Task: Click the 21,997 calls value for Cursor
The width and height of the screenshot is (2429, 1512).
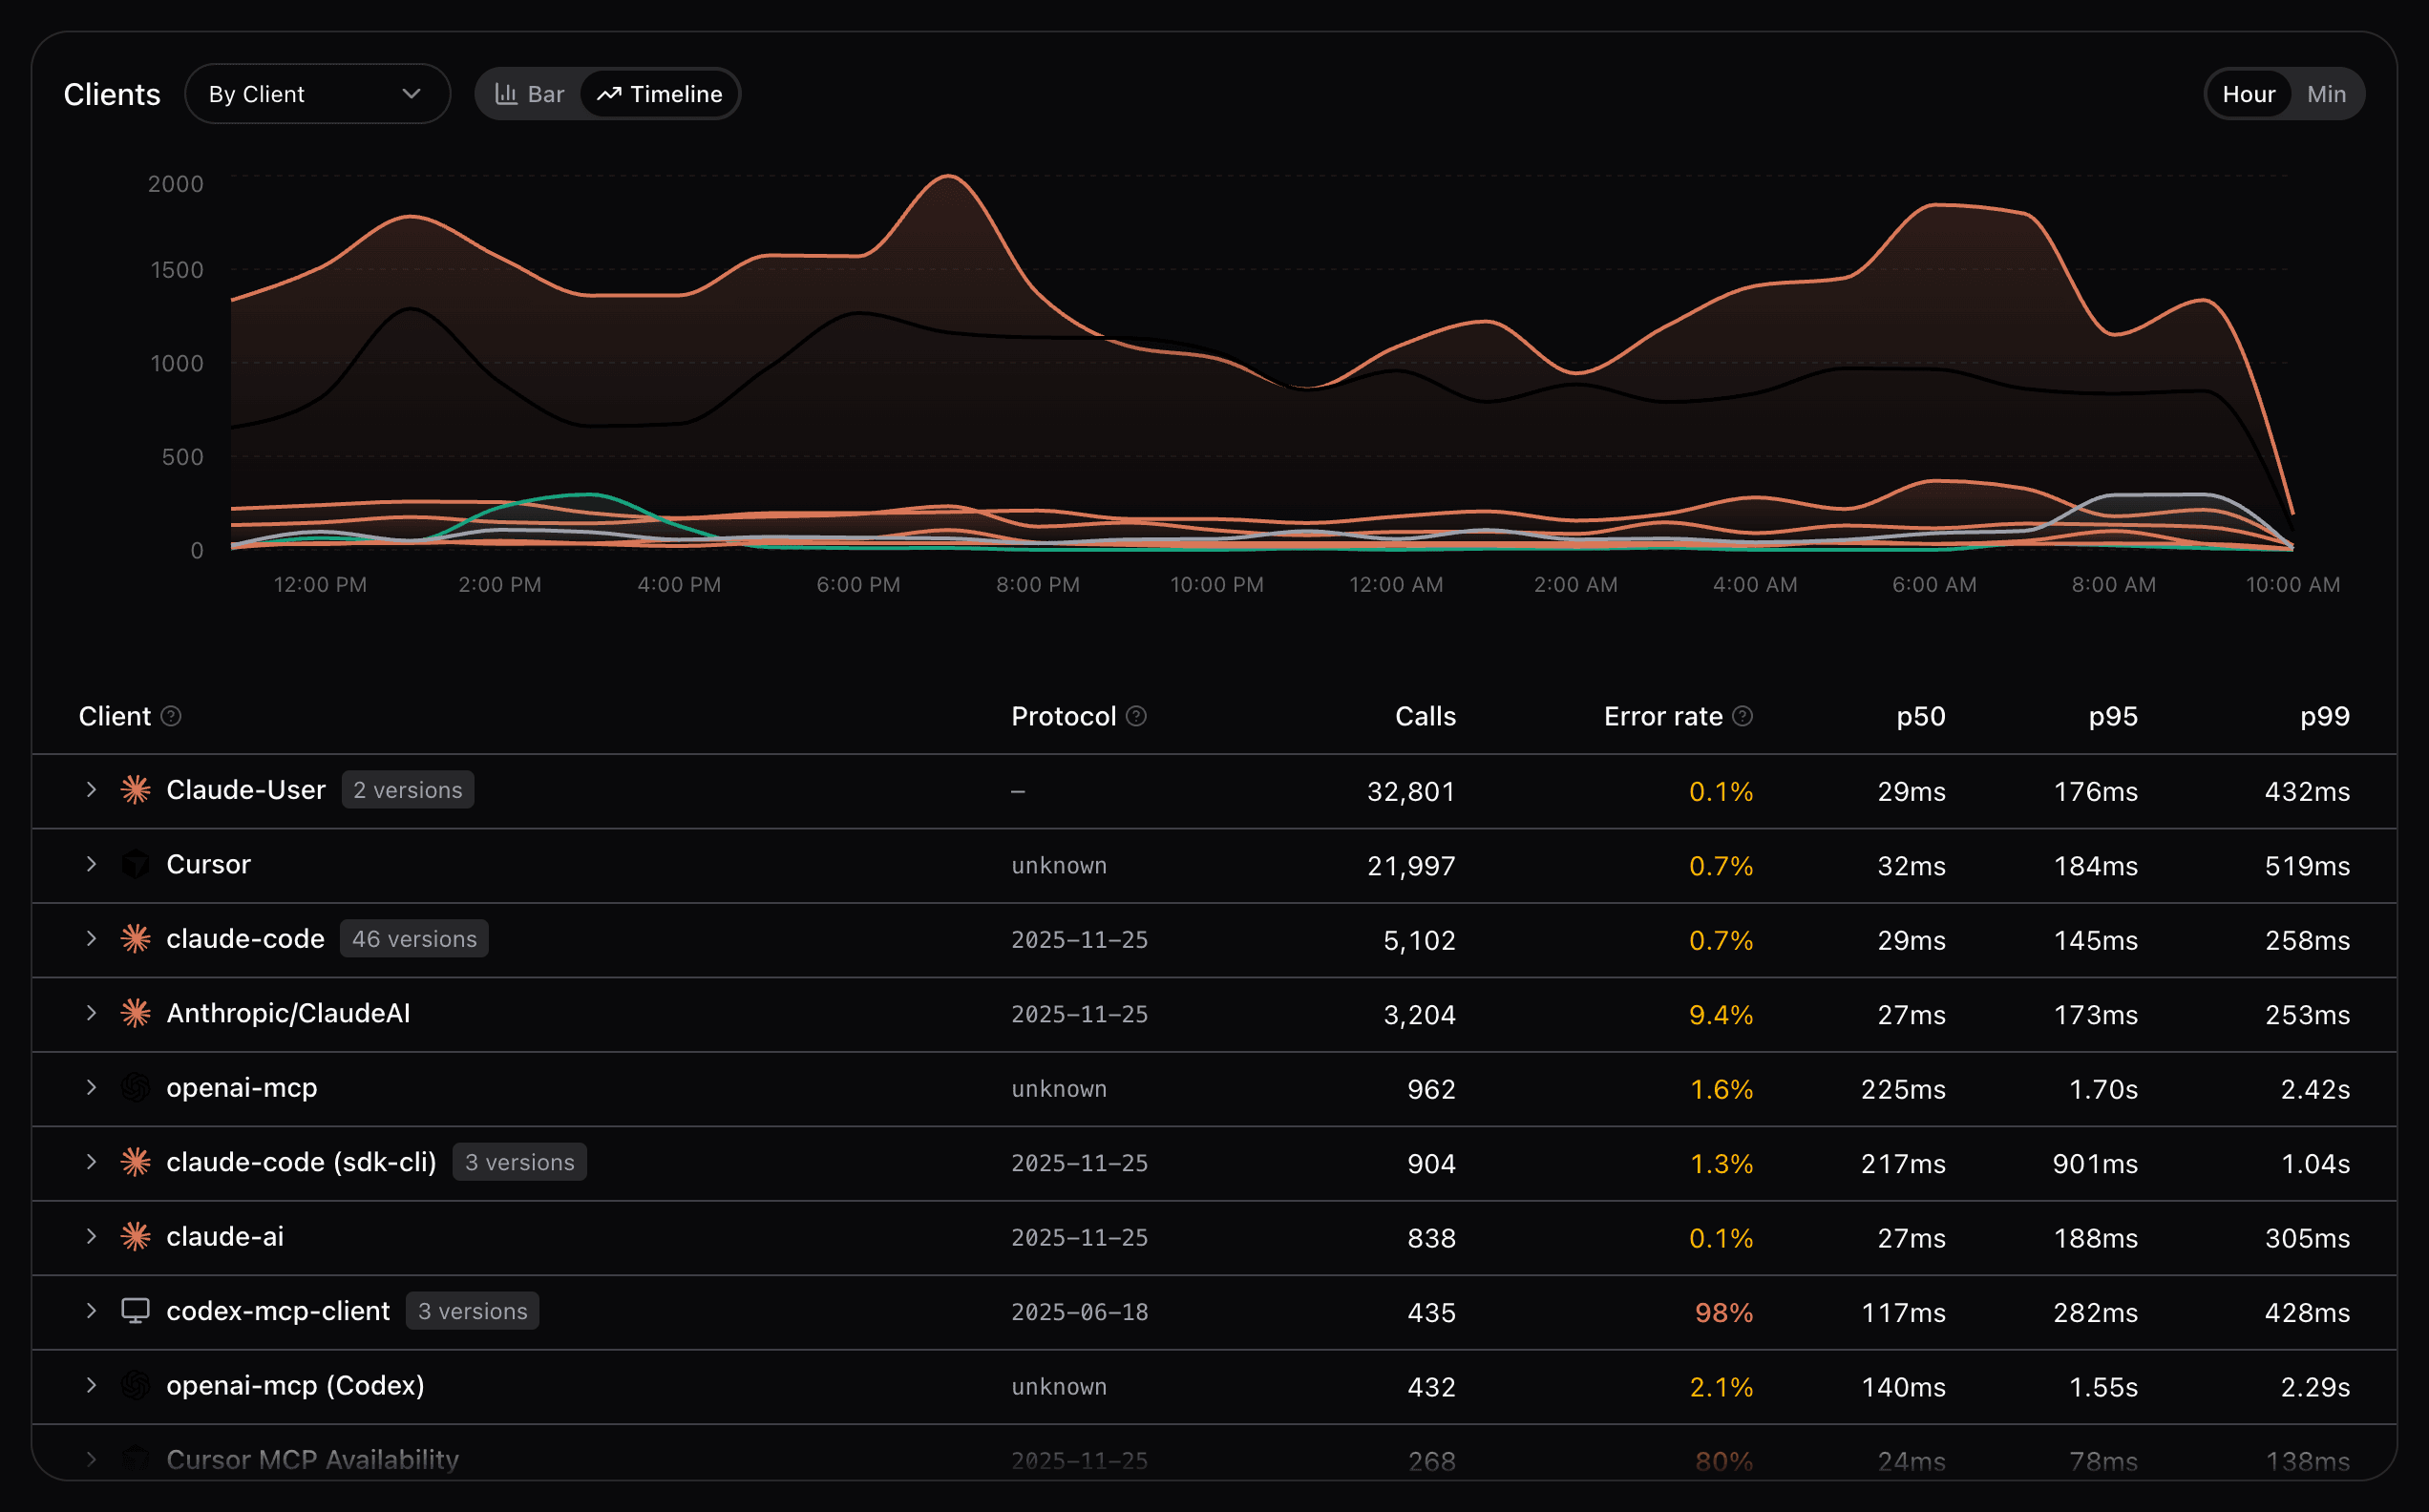Action: click(1411, 866)
